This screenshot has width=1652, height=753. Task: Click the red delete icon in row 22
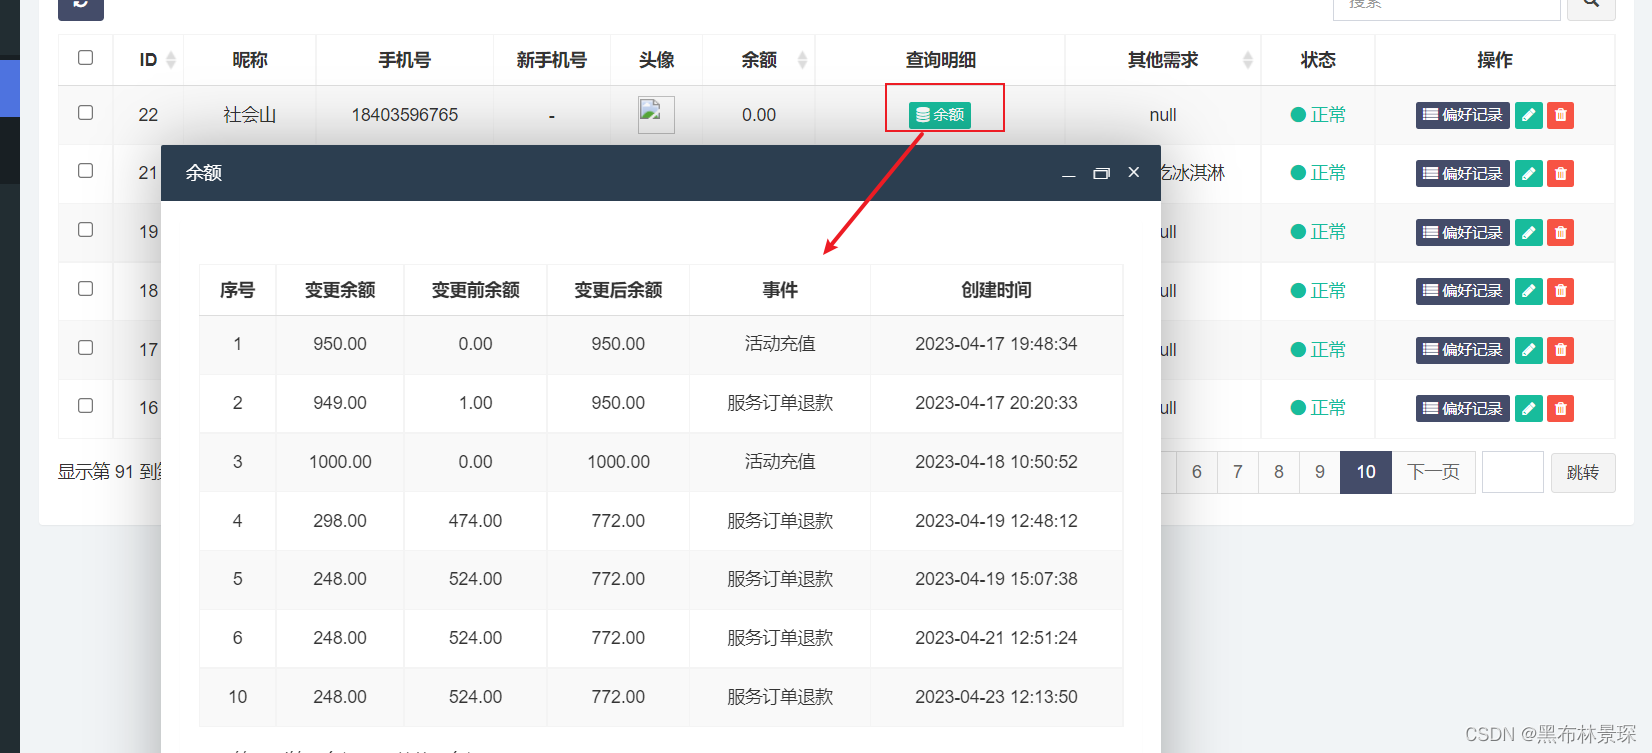coord(1560,115)
